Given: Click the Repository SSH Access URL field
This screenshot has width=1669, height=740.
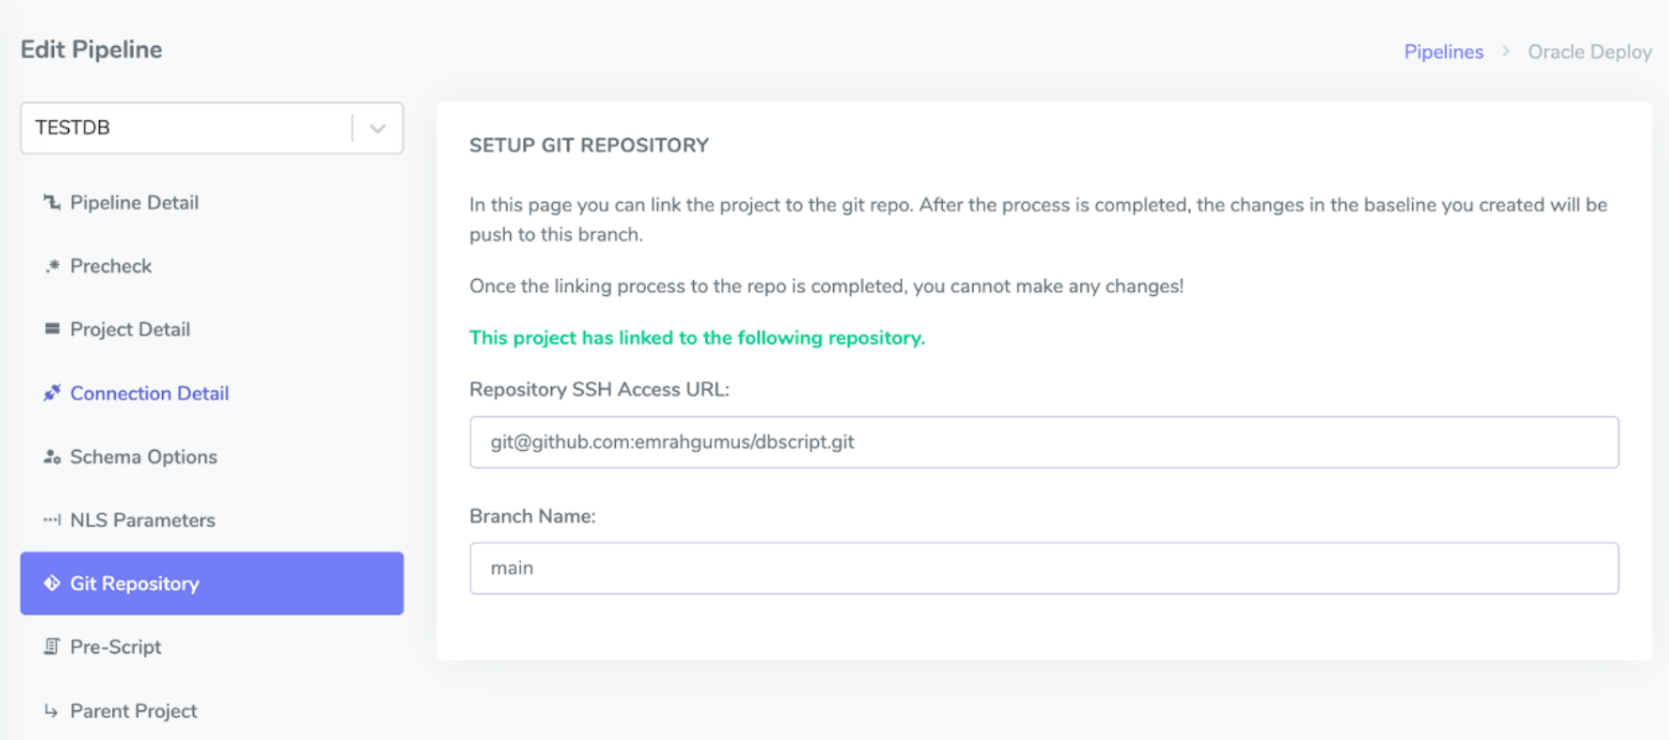Looking at the screenshot, I should pos(1043,442).
